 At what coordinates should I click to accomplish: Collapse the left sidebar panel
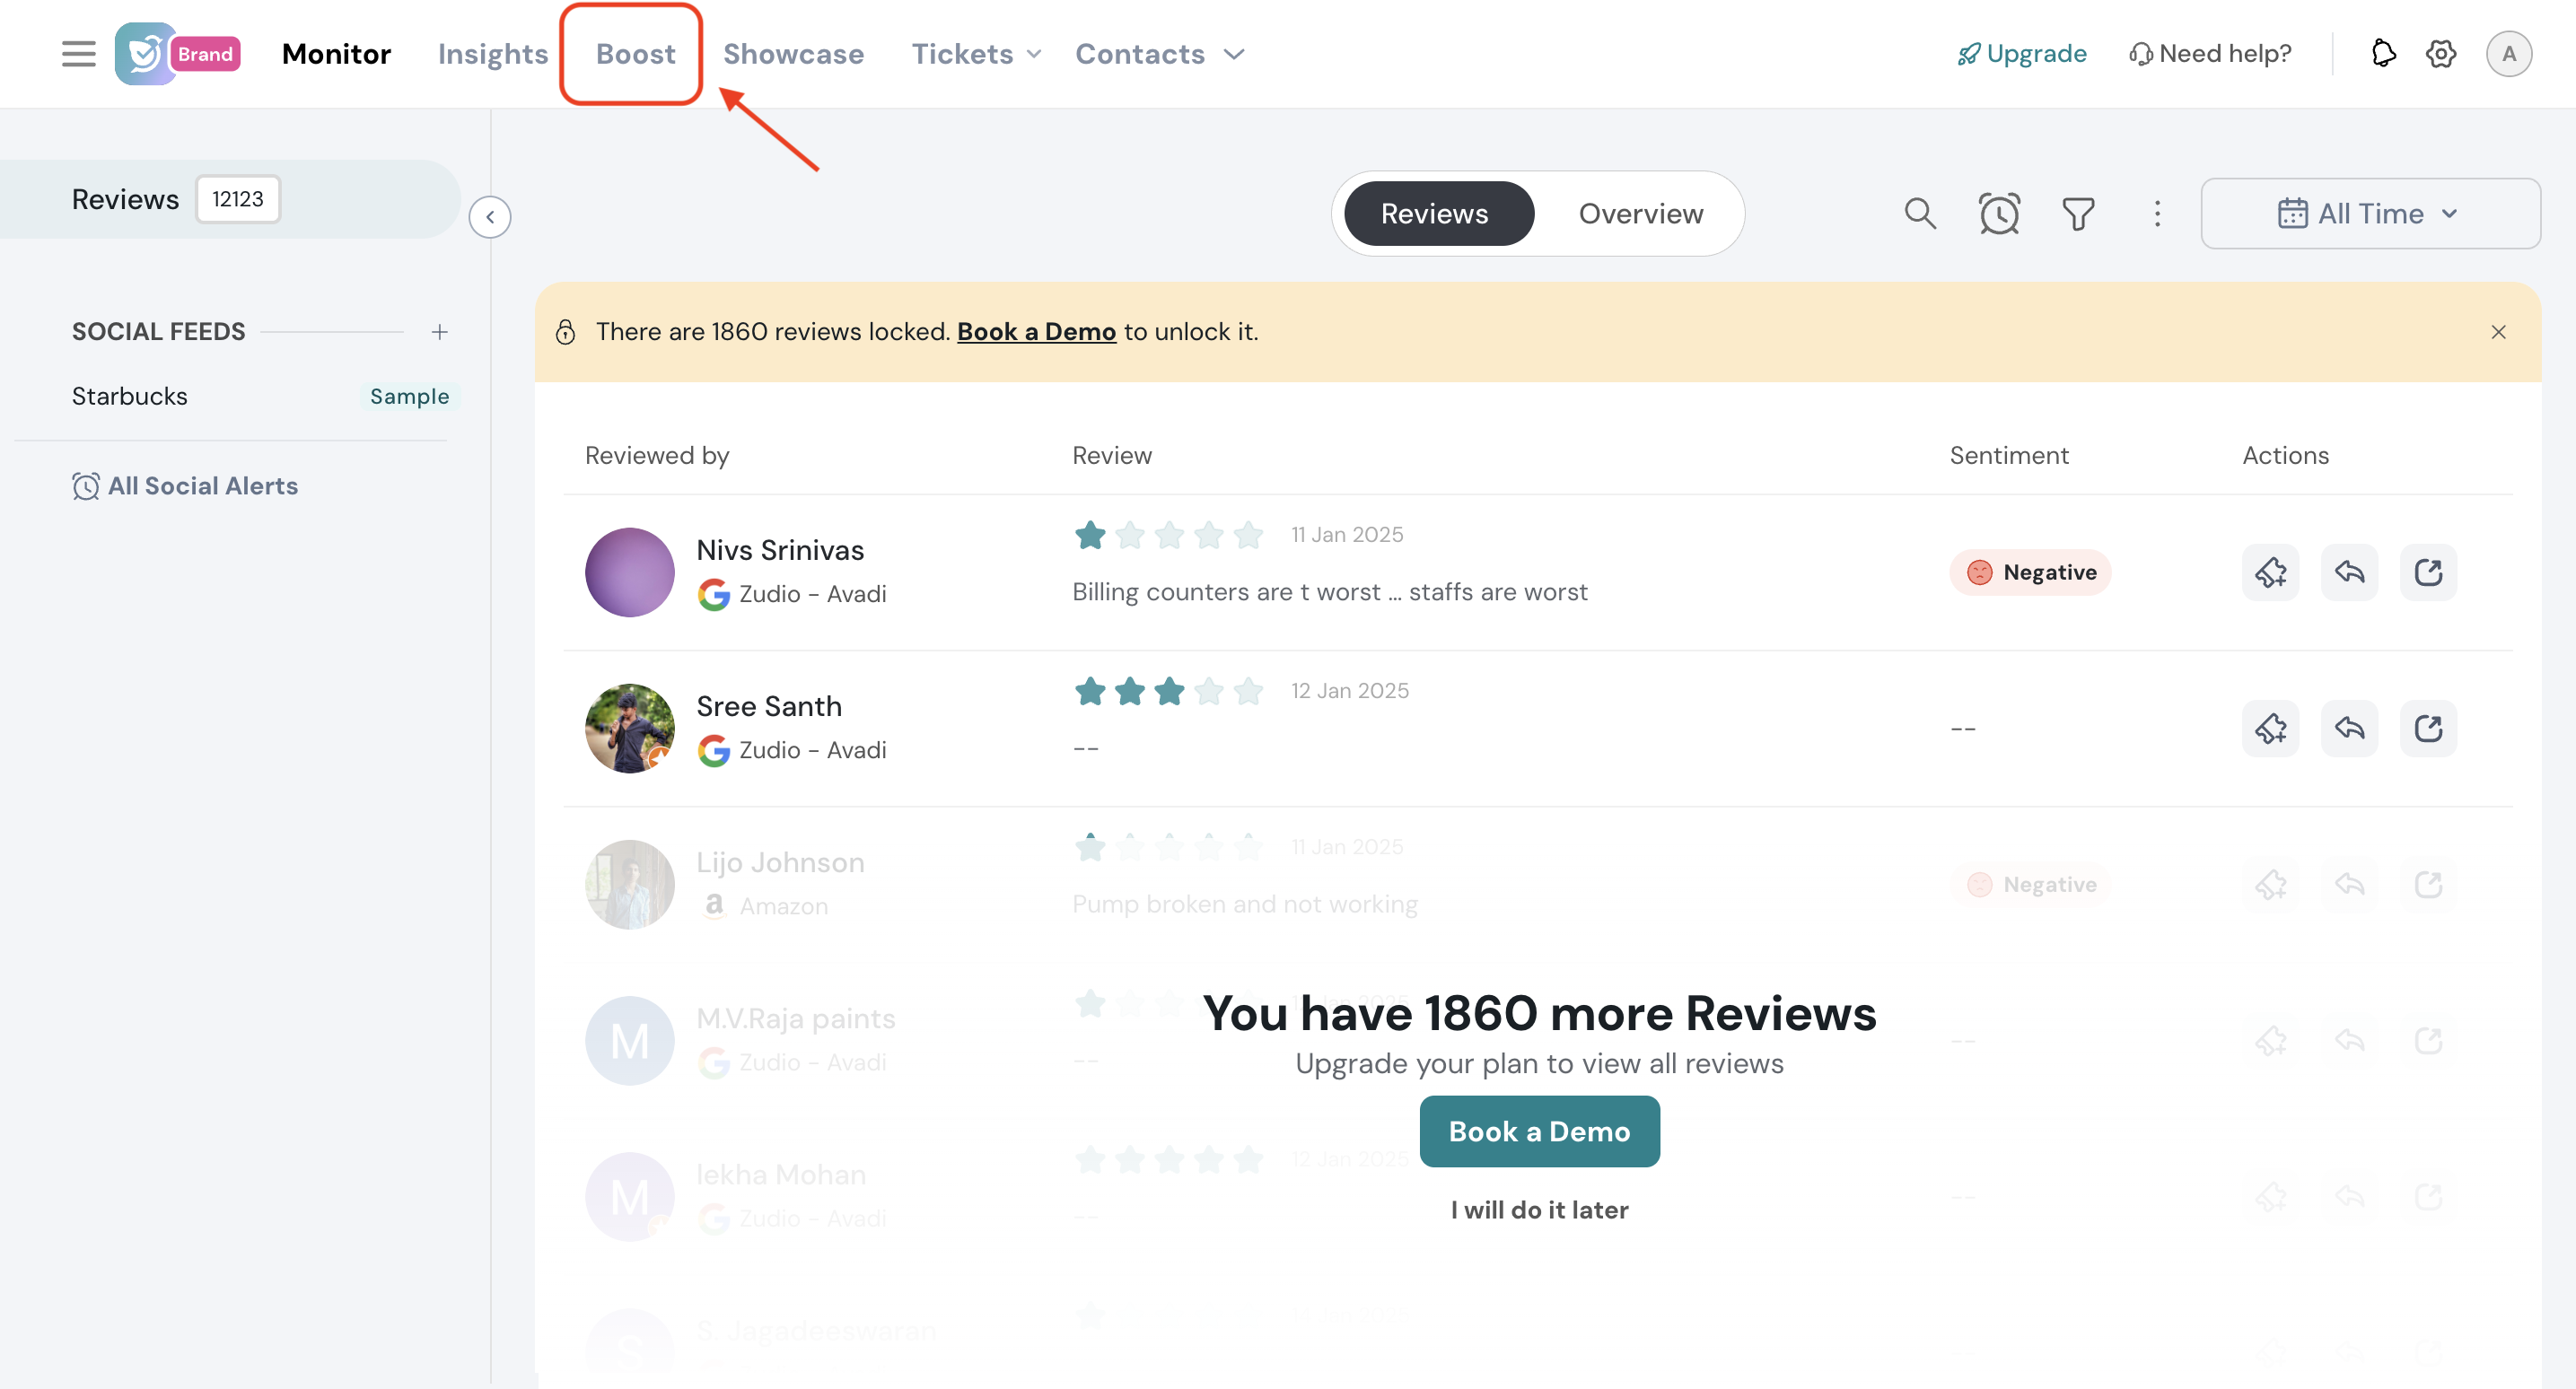tap(490, 217)
